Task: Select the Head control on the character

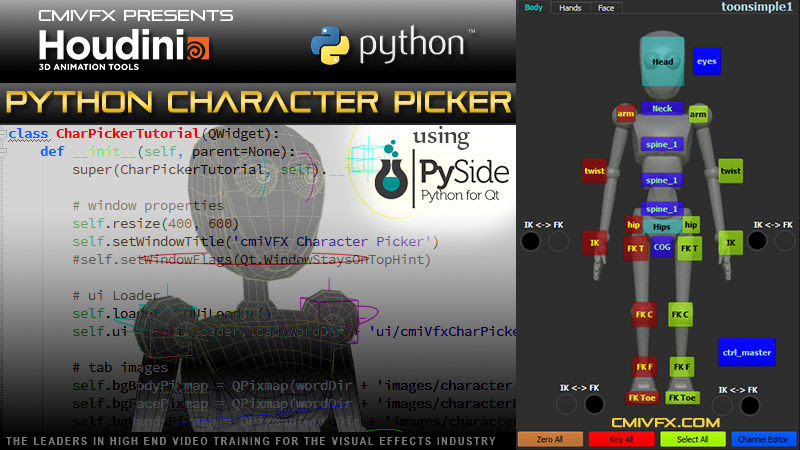Action: [662, 61]
